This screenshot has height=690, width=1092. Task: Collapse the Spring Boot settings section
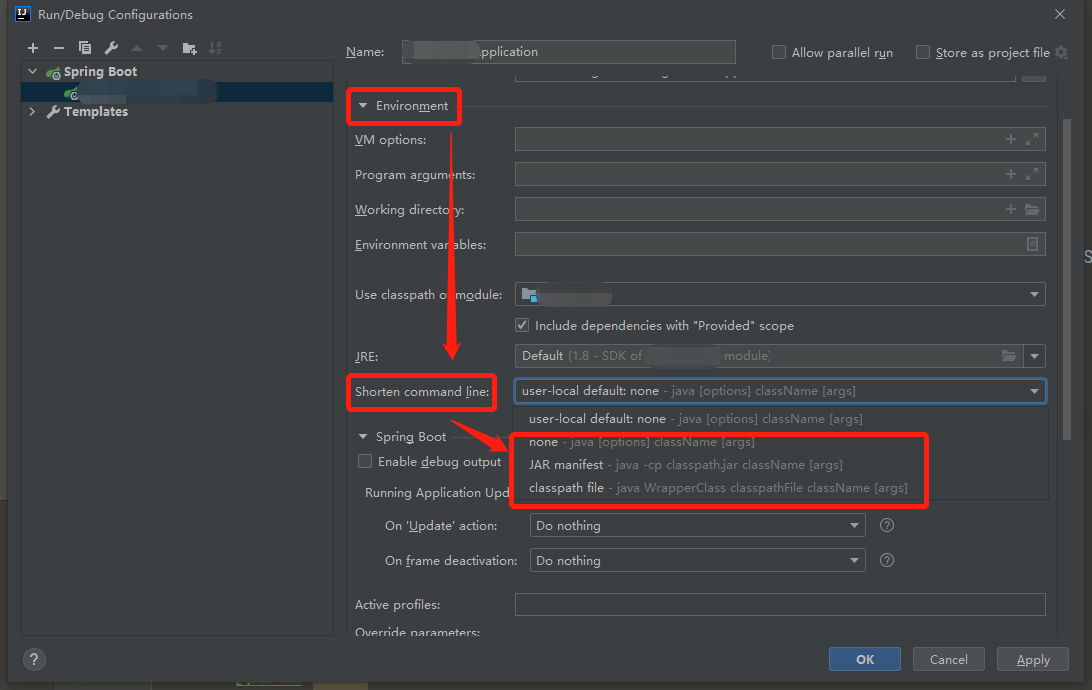(x=363, y=437)
